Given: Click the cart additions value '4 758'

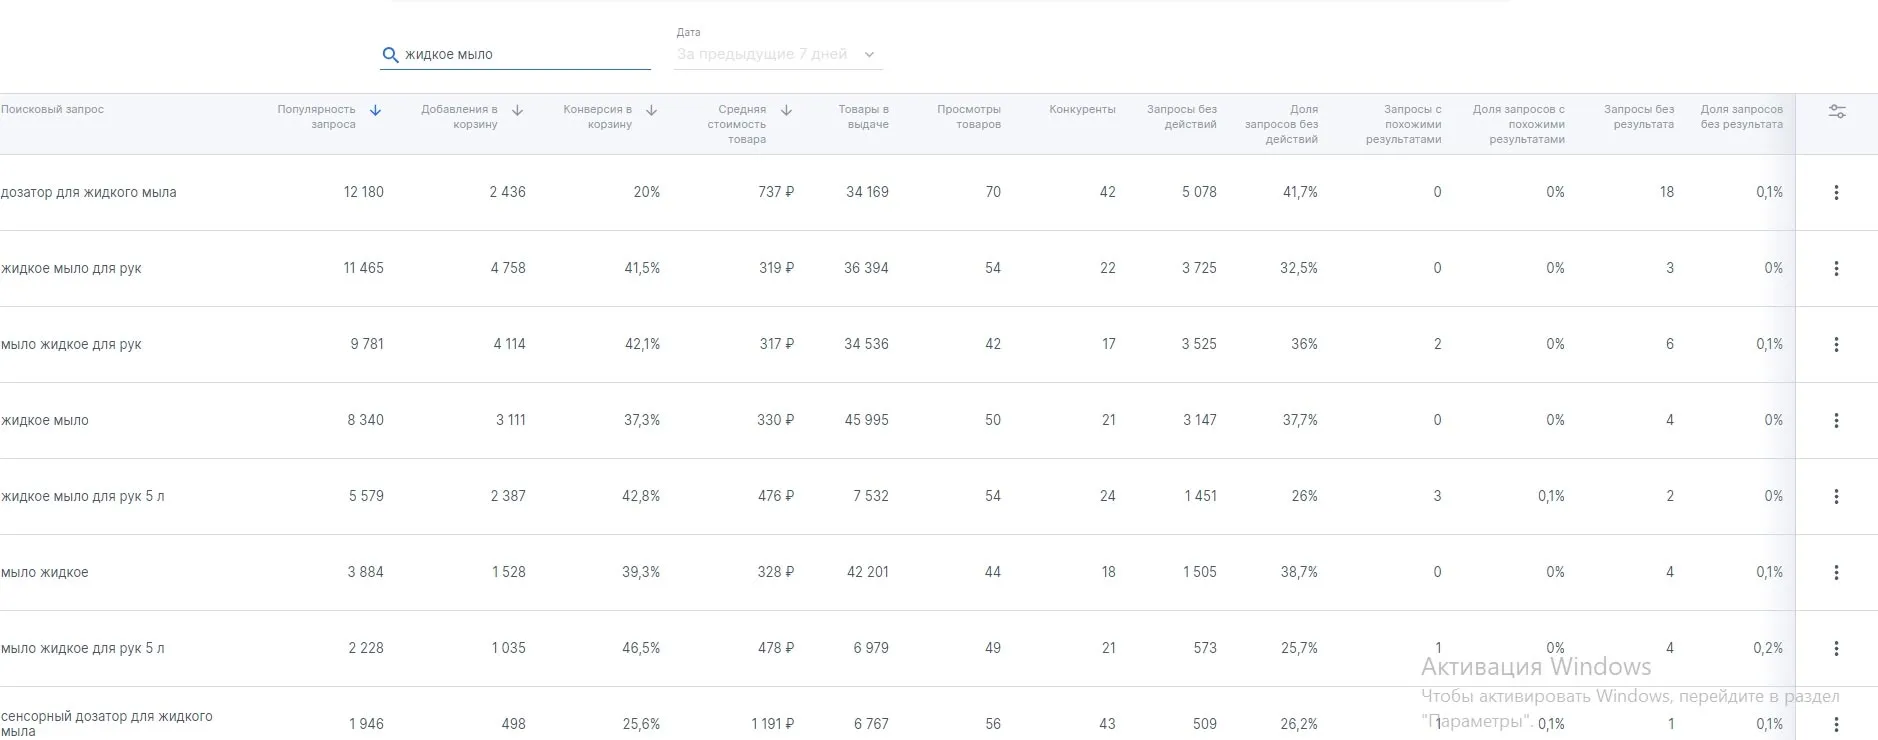Looking at the screenshot, I should [508, 268].
